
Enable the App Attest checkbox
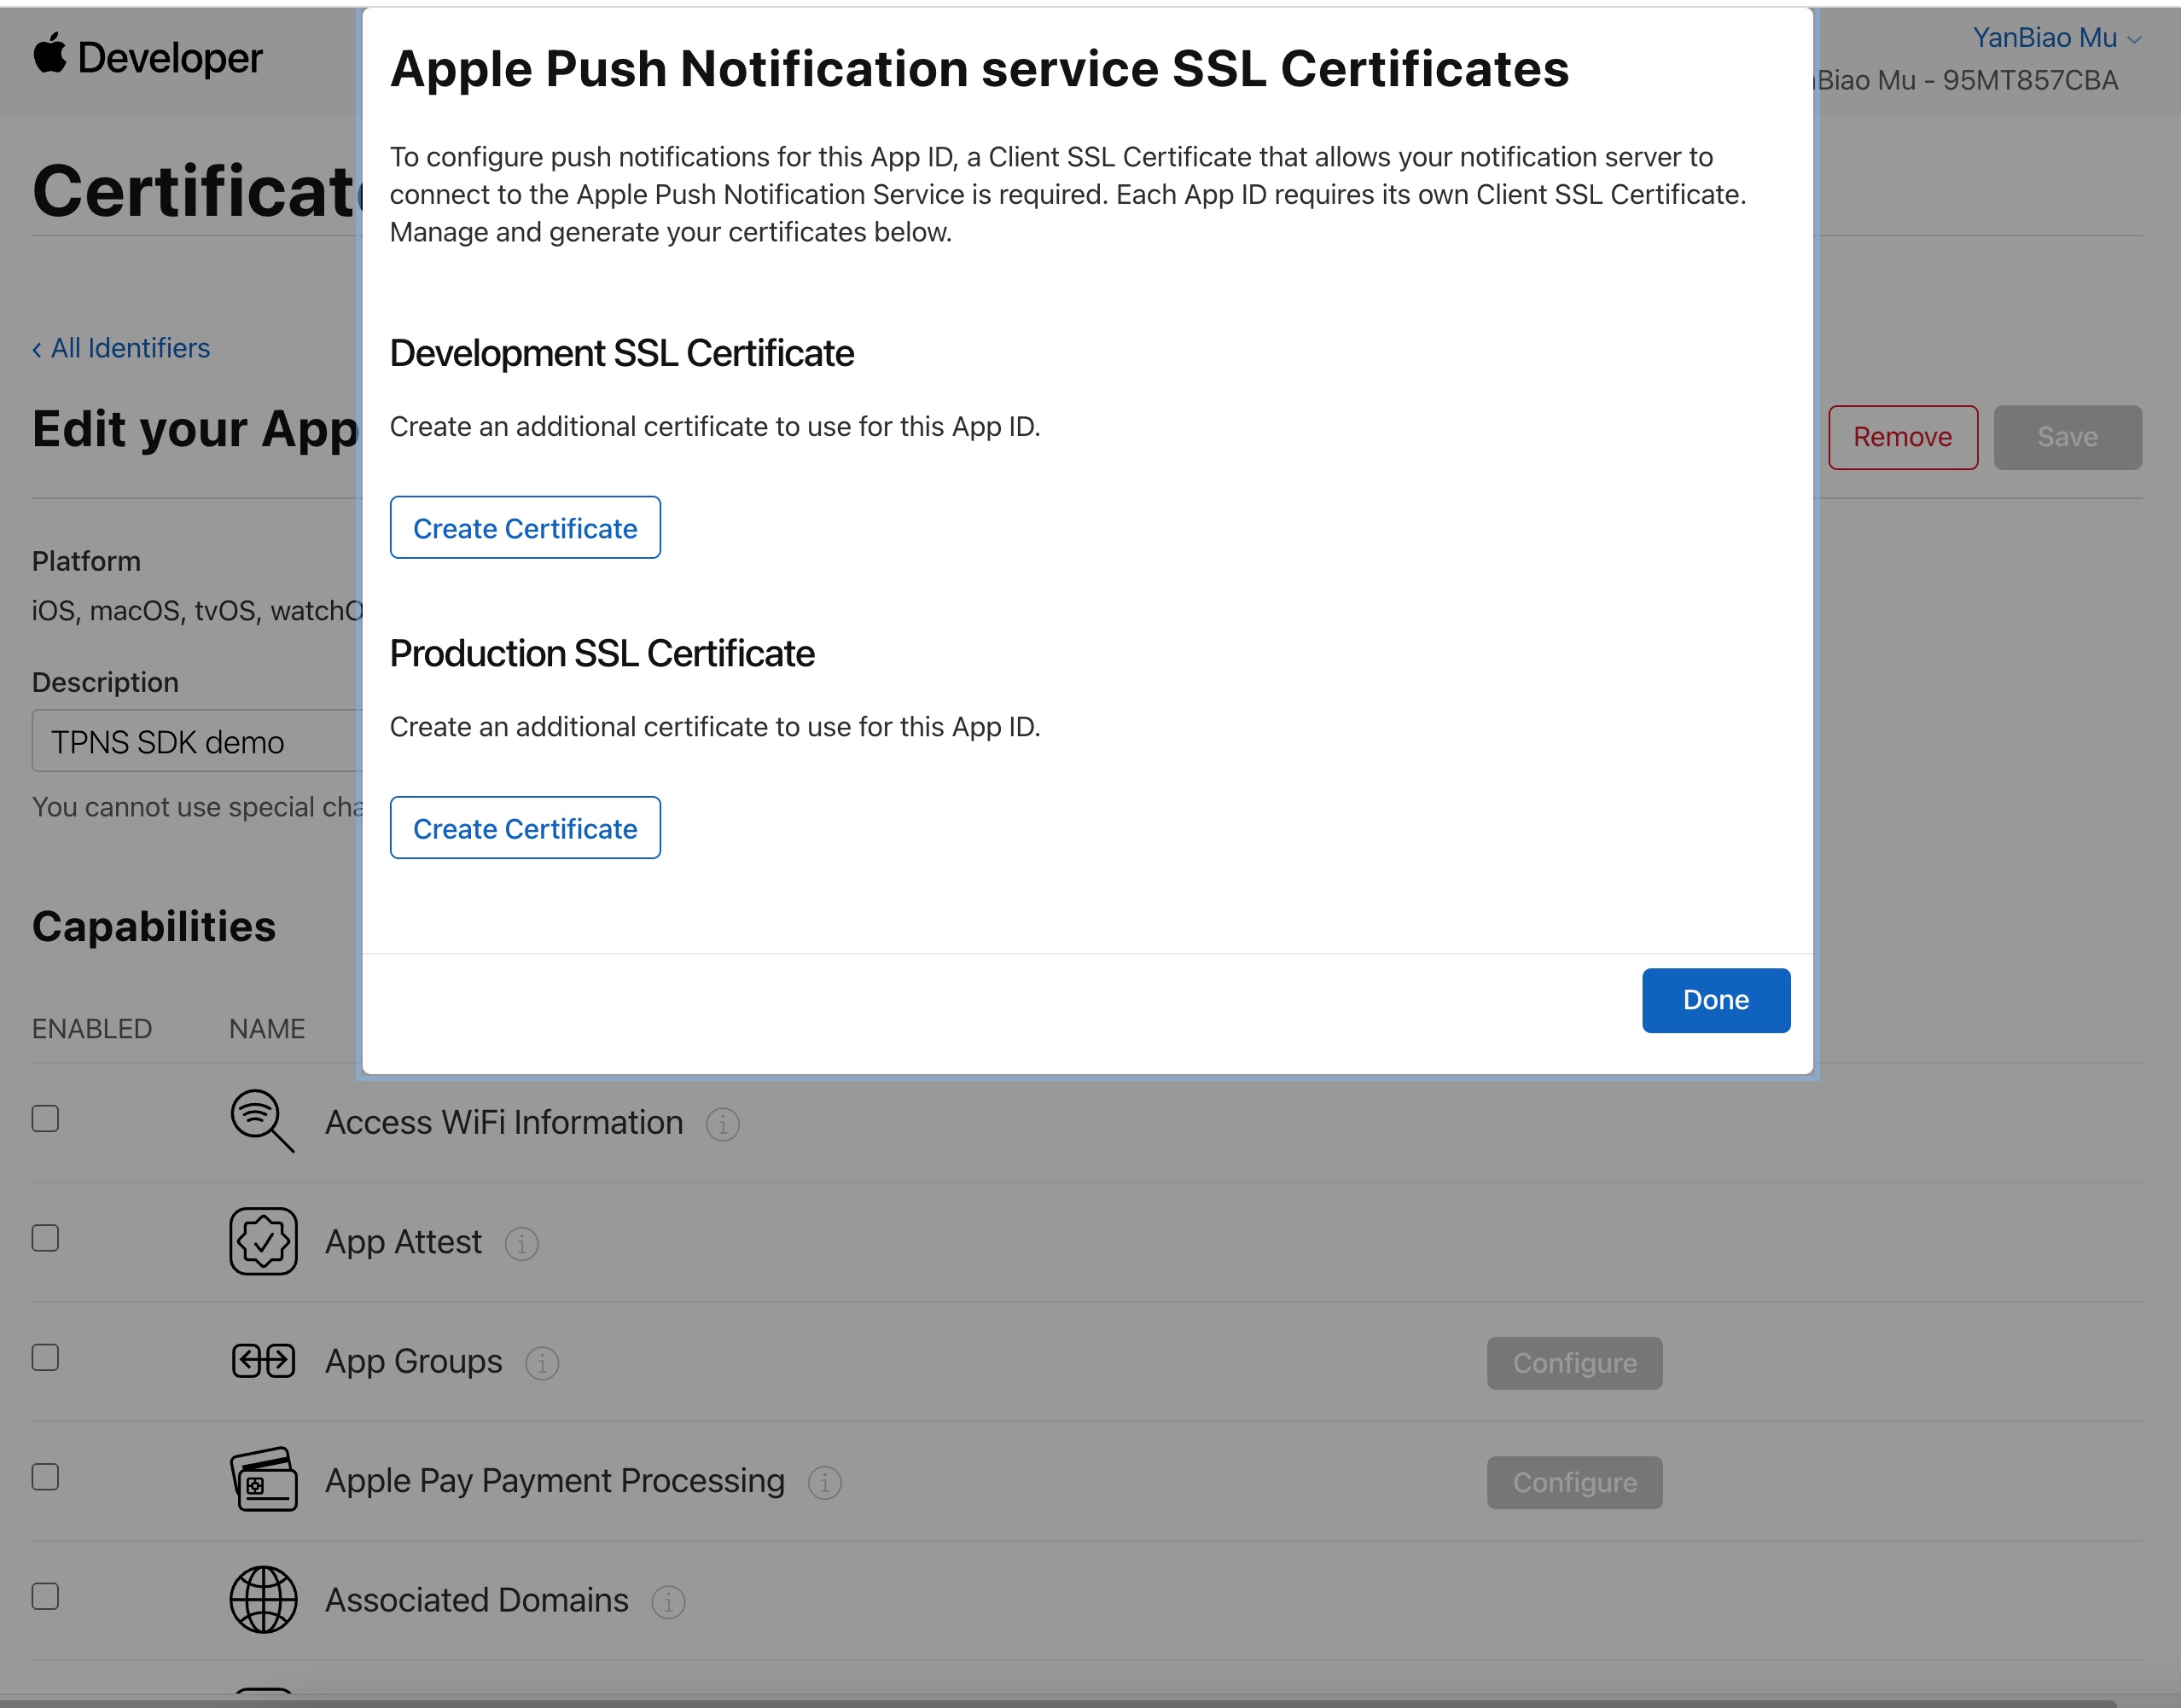pos(45,1238)
